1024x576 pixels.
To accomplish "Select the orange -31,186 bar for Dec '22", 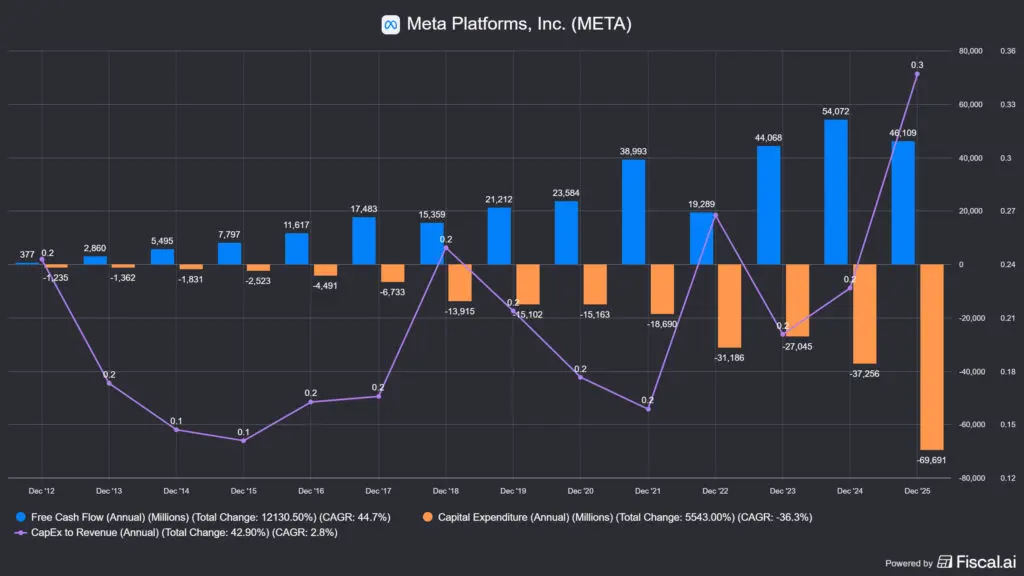I will coord(729,305).
